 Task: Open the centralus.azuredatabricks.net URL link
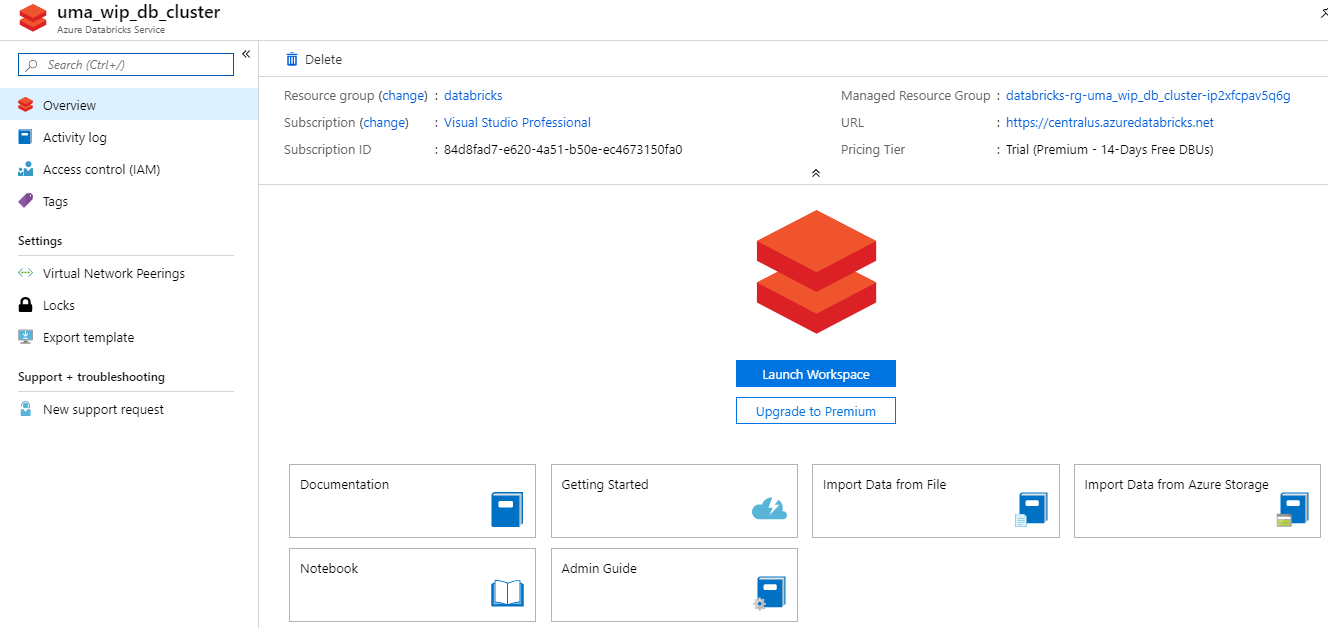pos(1110,123)
